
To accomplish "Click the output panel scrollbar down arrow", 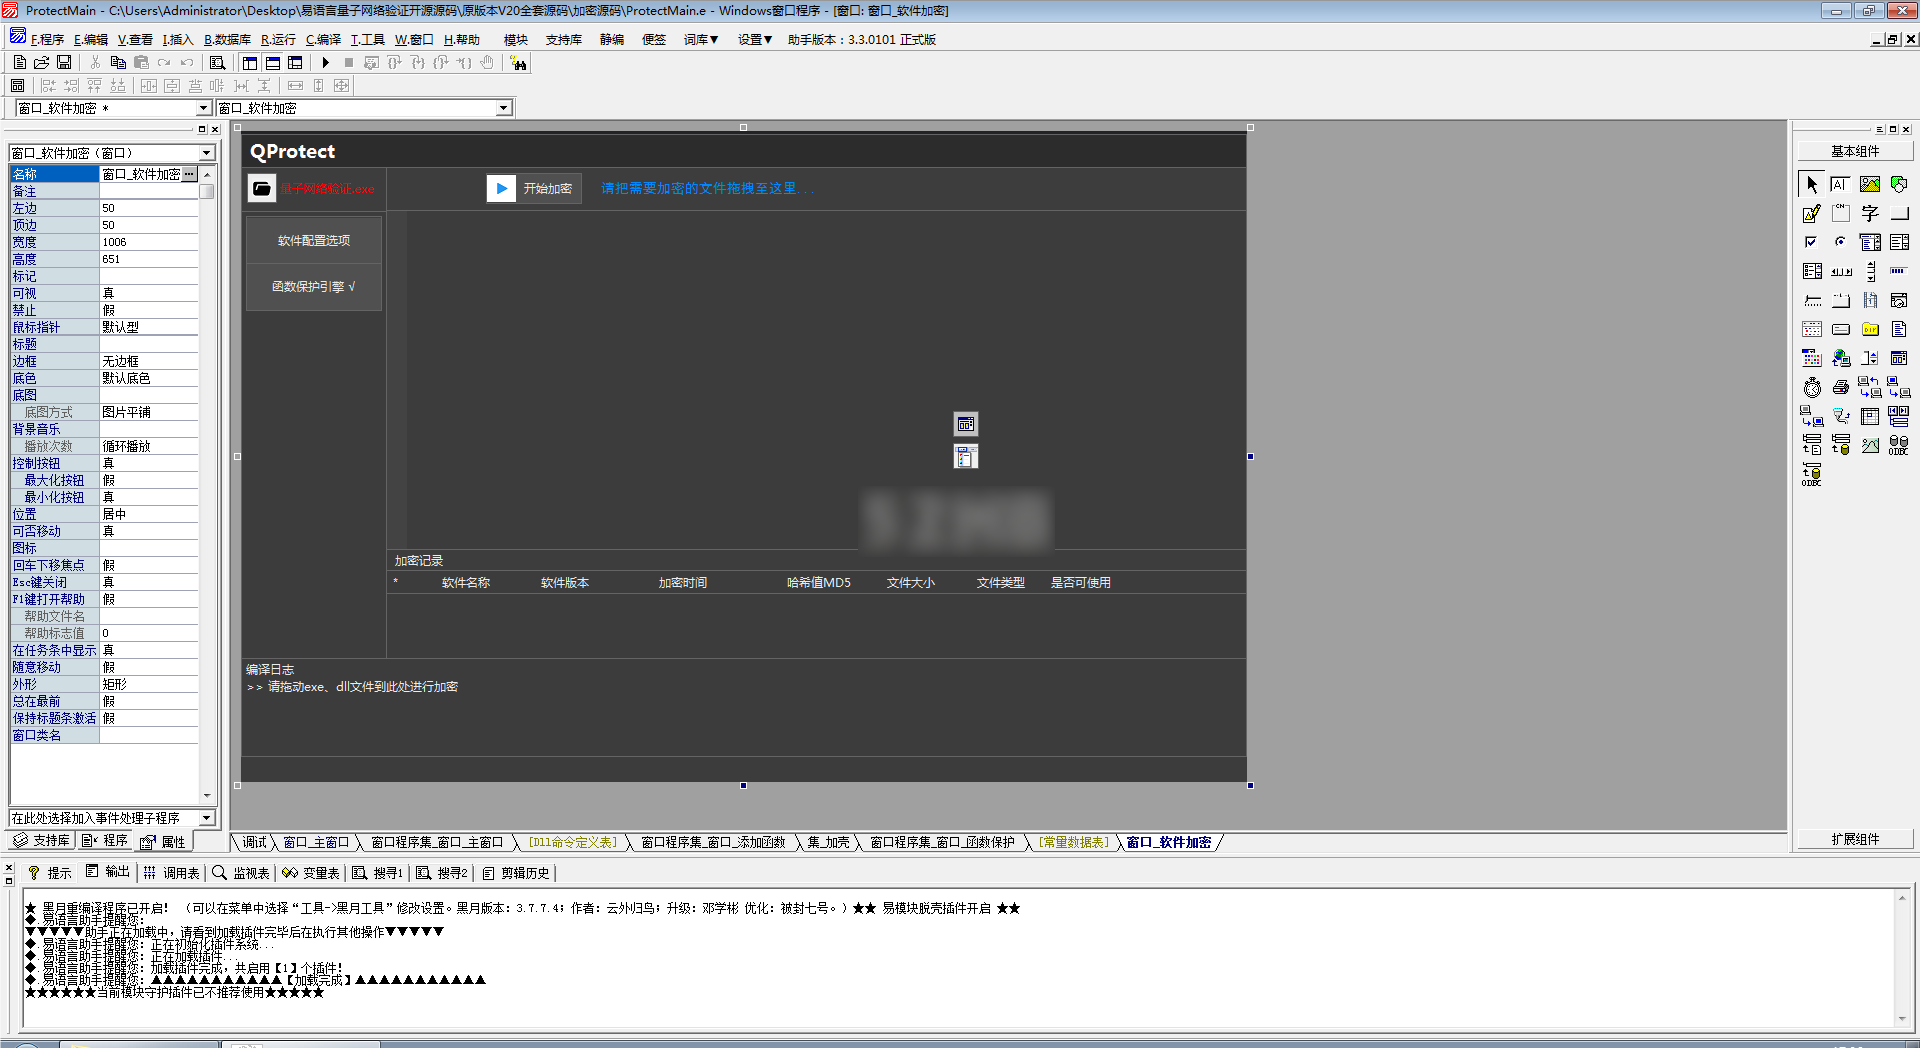I will (x=1901, y=1020).
